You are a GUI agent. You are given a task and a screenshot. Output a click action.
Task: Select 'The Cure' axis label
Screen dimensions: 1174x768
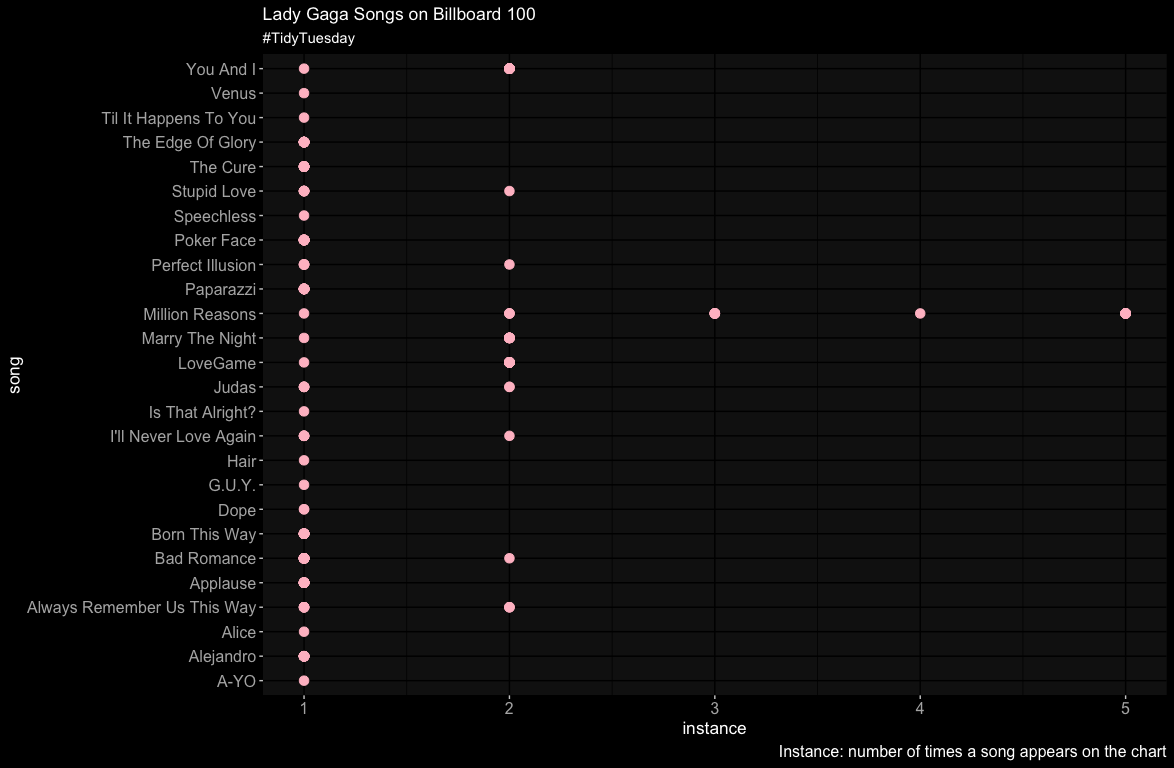click(x=222, y=167)
